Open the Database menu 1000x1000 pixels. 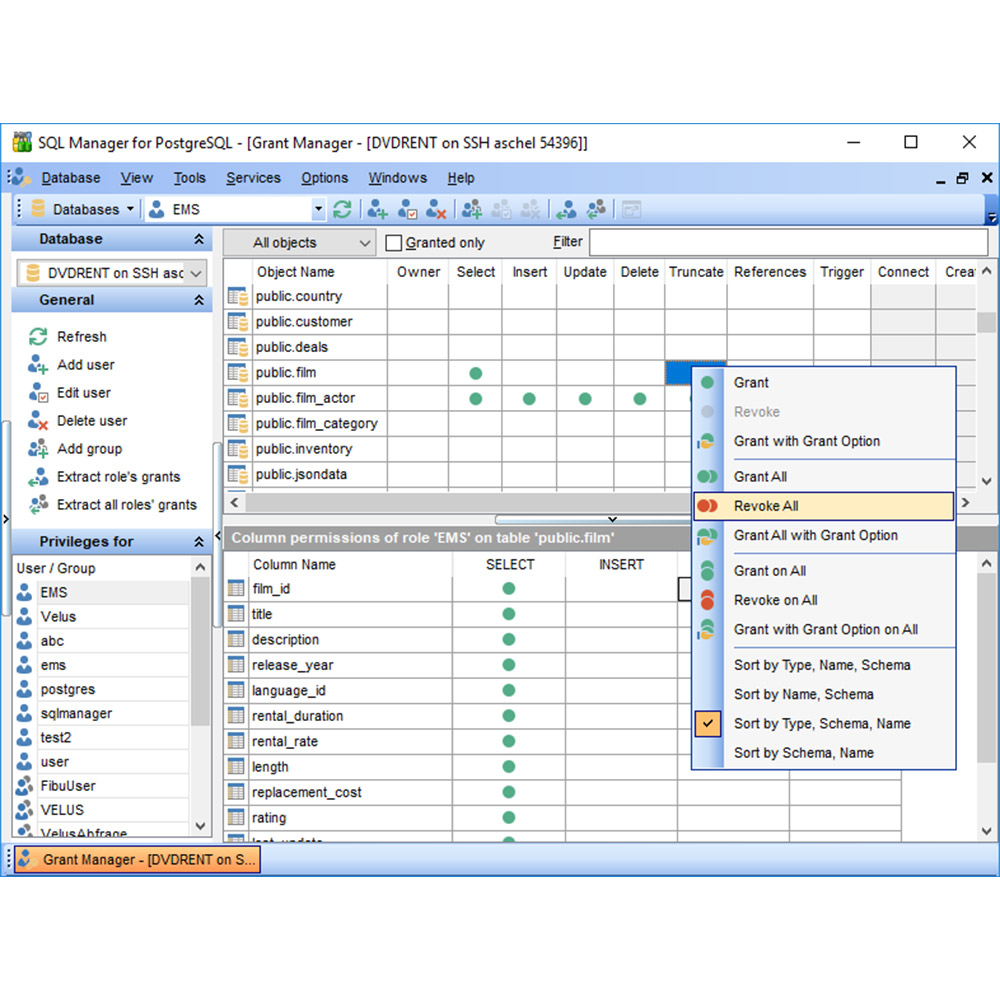(x=71, y=178)
